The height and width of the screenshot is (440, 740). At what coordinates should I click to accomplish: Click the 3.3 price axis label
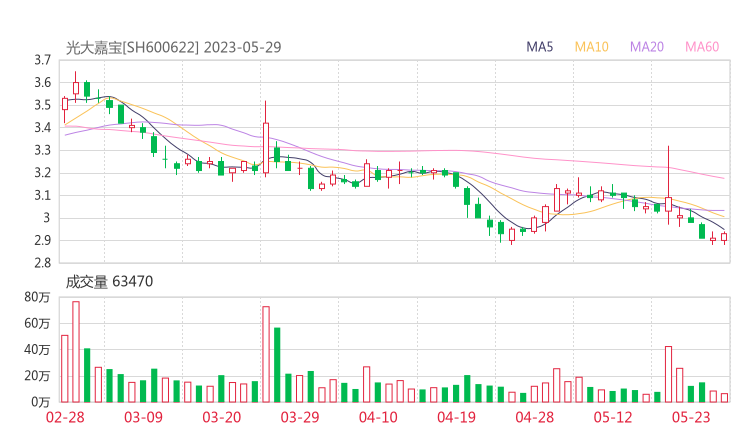(x=42, y=150)
